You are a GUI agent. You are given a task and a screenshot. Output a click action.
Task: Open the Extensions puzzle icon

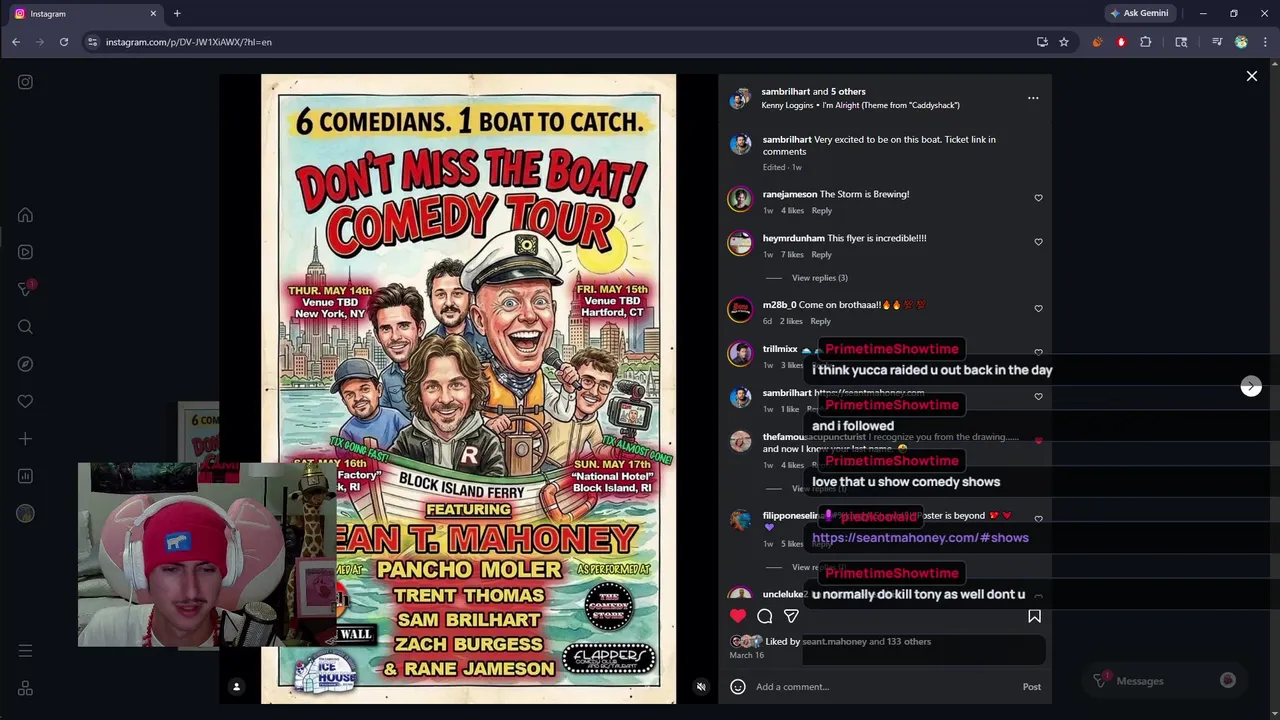coord(1146,42)
